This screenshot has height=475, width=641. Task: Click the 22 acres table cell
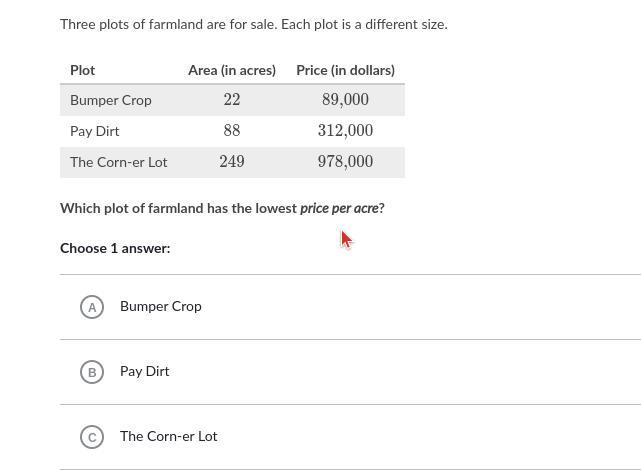[x=232, y=100]
